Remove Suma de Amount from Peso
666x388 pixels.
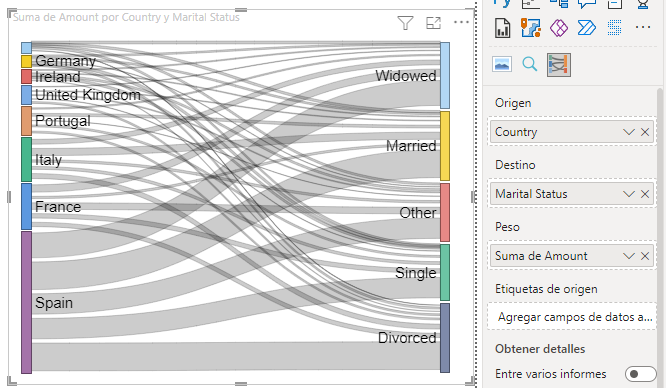pyautogui.click(x=645, y=256)
